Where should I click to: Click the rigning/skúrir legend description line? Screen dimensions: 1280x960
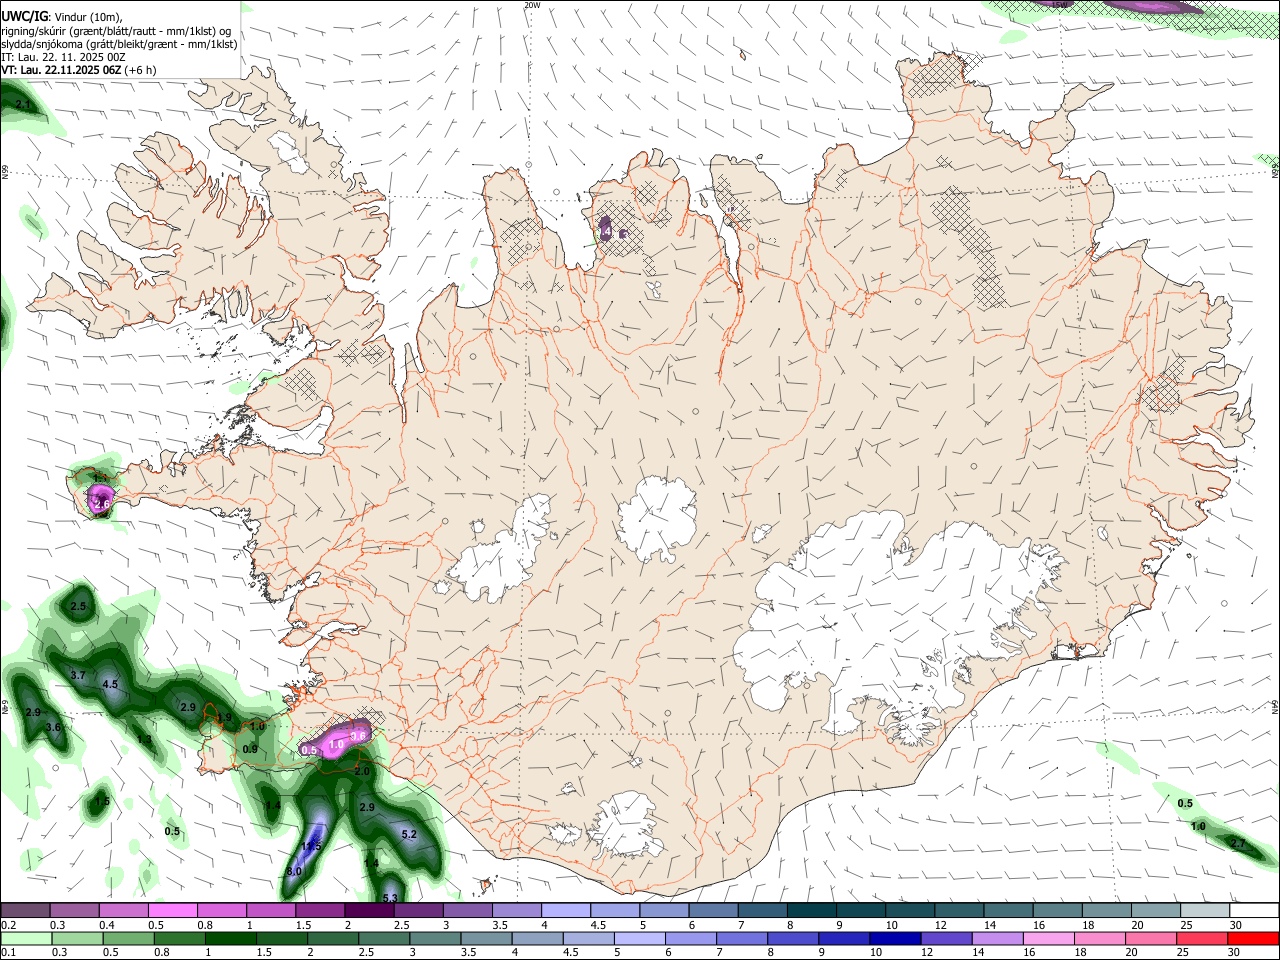116,31
